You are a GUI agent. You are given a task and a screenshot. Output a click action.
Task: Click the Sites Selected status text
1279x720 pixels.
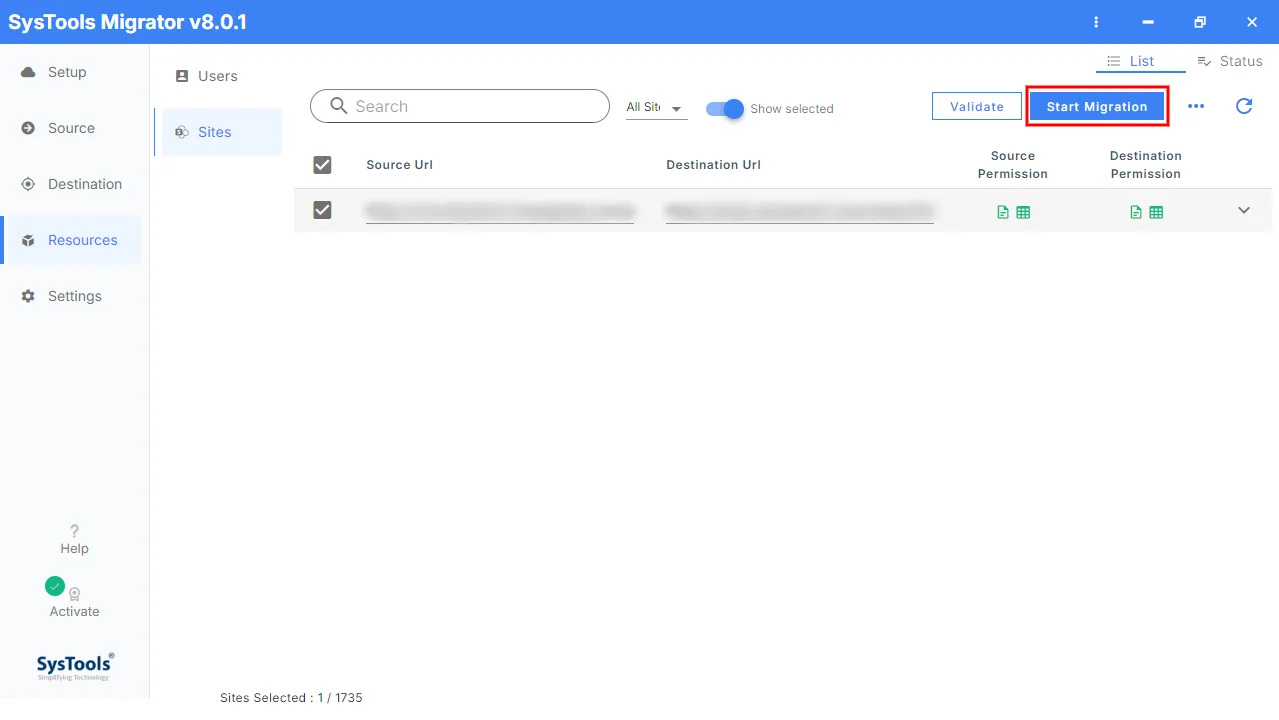(291, 698)
